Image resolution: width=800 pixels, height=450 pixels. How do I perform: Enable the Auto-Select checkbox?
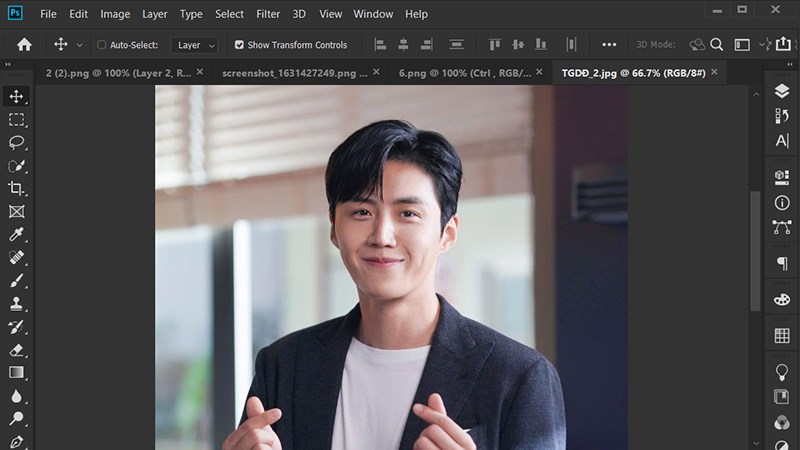[101, 45]
